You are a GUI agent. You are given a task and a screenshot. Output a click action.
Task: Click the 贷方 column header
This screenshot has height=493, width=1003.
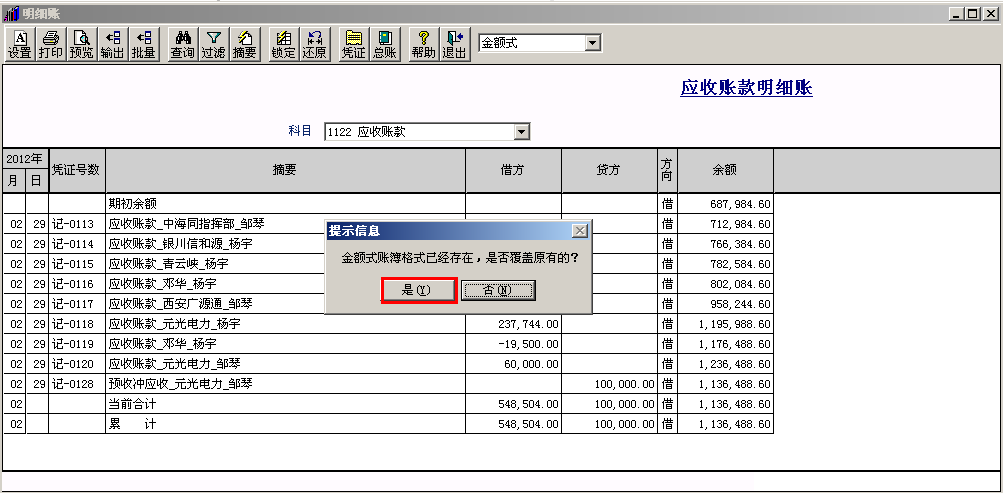click(609, 170)
